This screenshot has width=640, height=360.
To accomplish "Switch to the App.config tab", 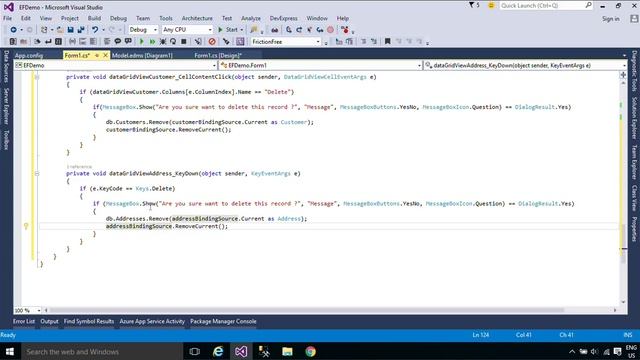I will click(x=29, y=56).
